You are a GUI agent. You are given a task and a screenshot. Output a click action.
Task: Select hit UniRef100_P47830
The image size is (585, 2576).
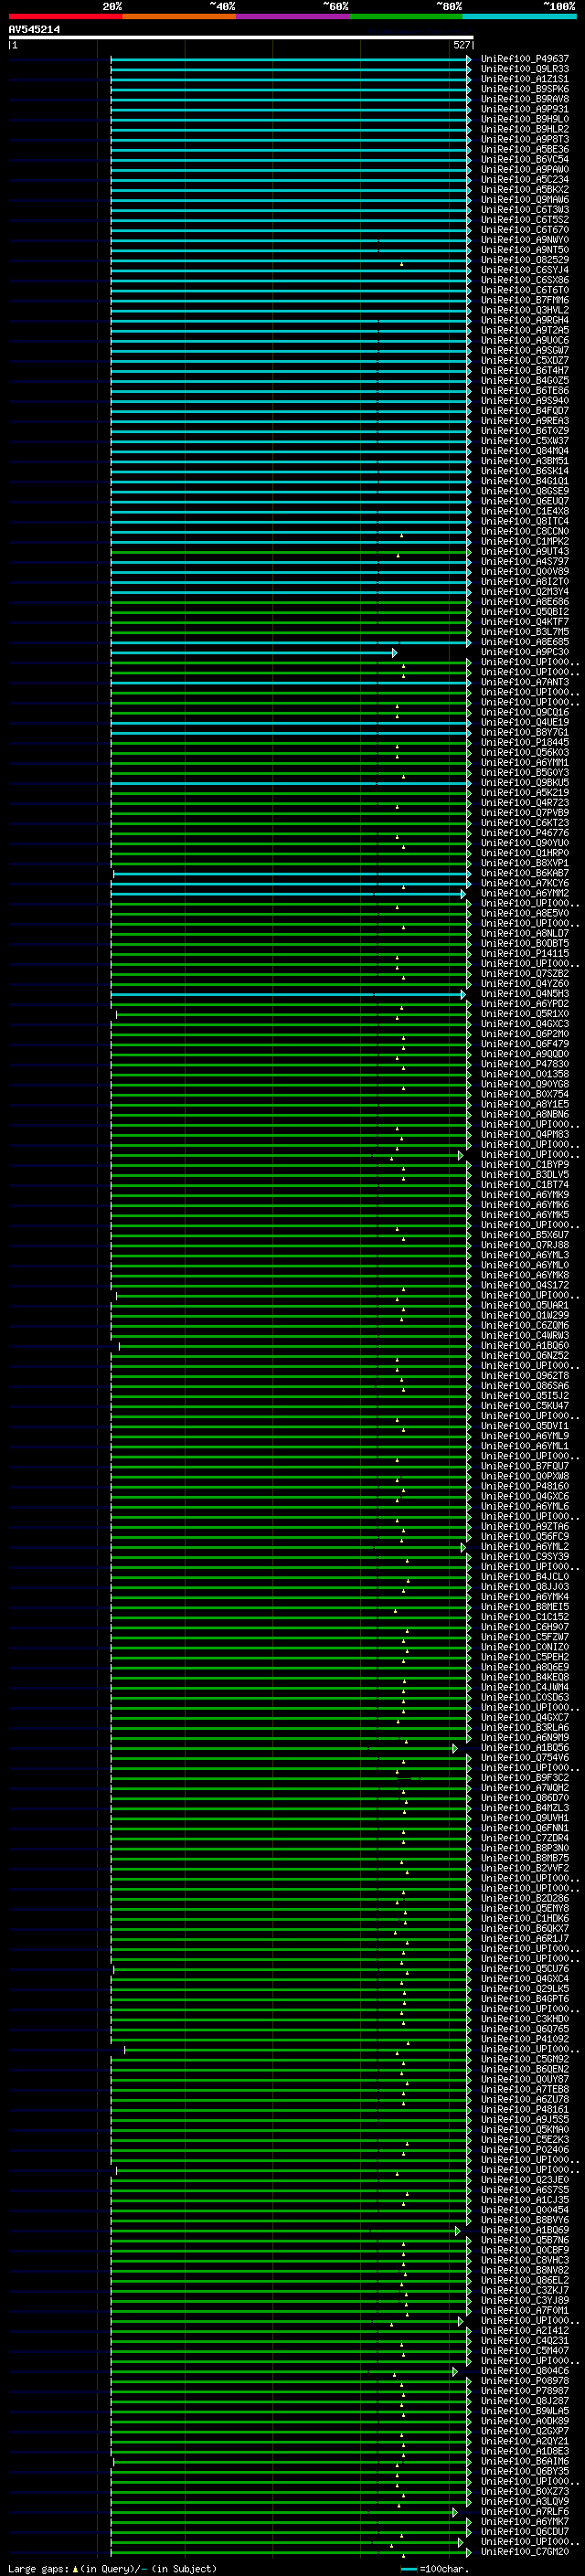[x=524, y=1064]
